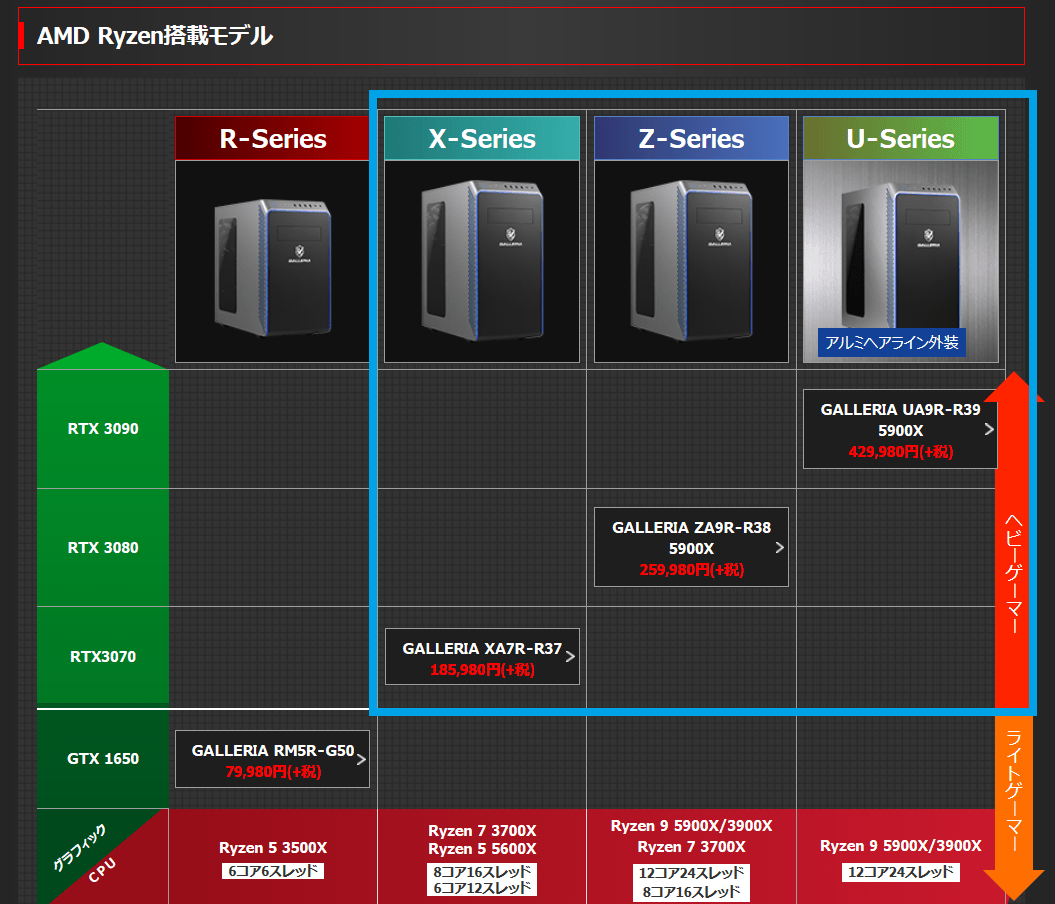
Task: Click Ryzen 9 5900X/3900X in U-Series column
Action: pyautogui.click(x=900, y=846)
